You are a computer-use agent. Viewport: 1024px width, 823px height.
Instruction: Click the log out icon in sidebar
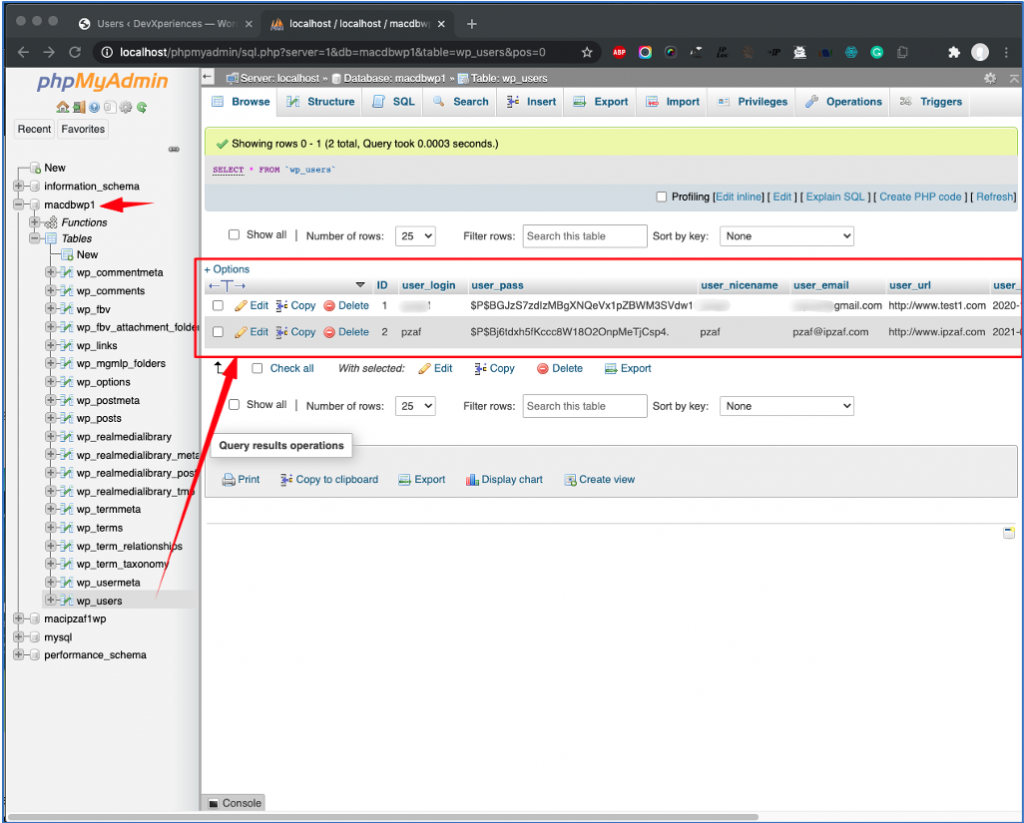[x=79, y=107]
